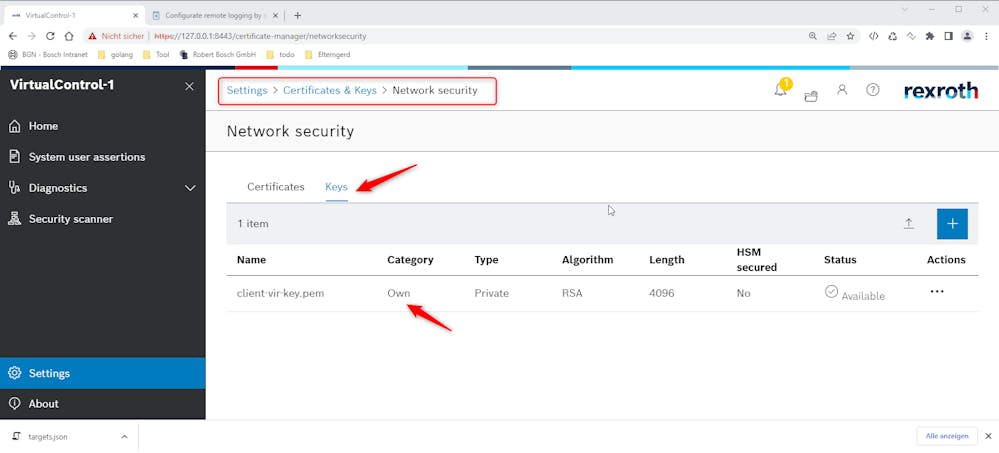This screenshot has width=999, height=453.
Task: Open the golang bookmark folder
Action: tap(115, 55)
